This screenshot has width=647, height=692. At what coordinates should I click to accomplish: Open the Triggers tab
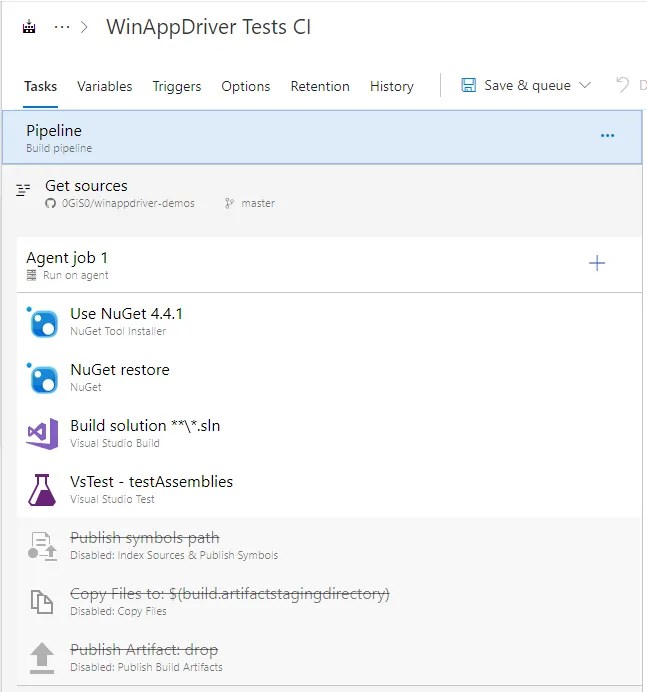[x=177, y=86]
